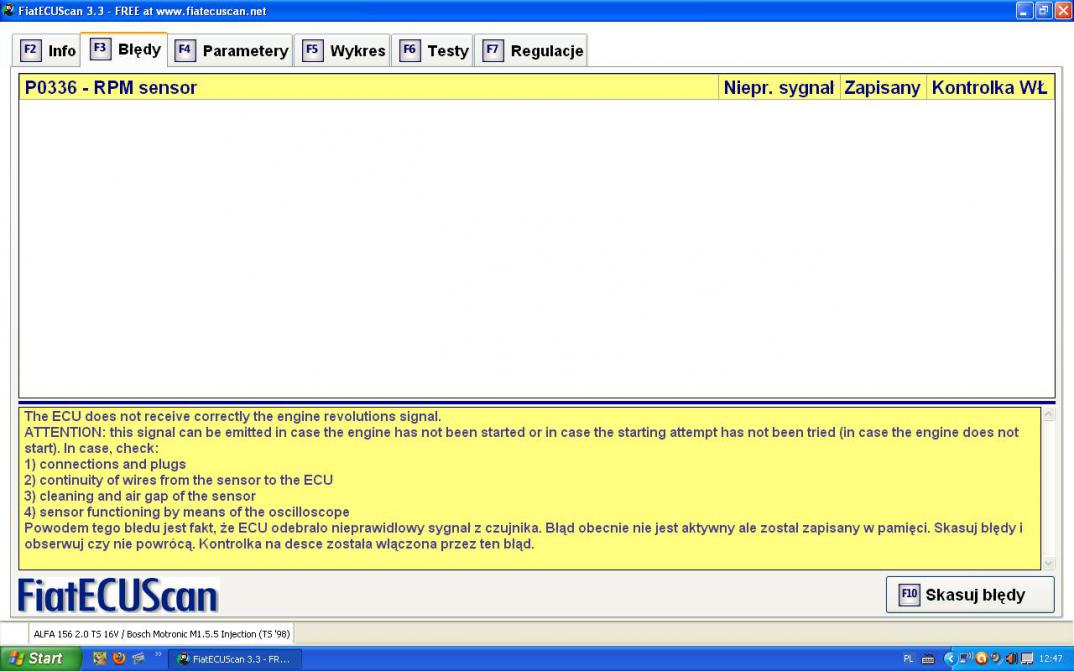The image size is (1074, 671).
Task: Open the F7 Regulacje tab
Action: click(531, 51)
